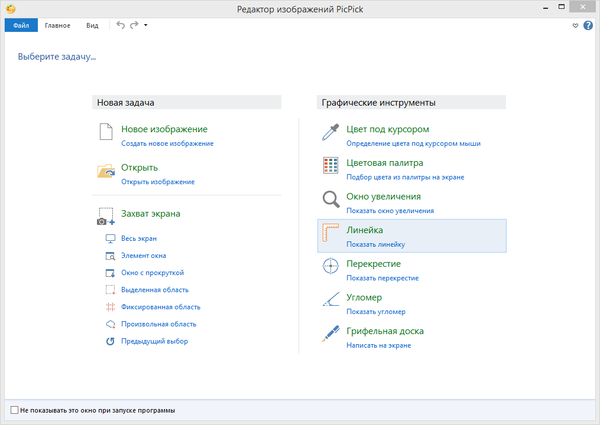Image resolution: width=600 pixels, height=425 pixels.
Task: Click the color picker eyedropper icon
Action: coord(331,133)
